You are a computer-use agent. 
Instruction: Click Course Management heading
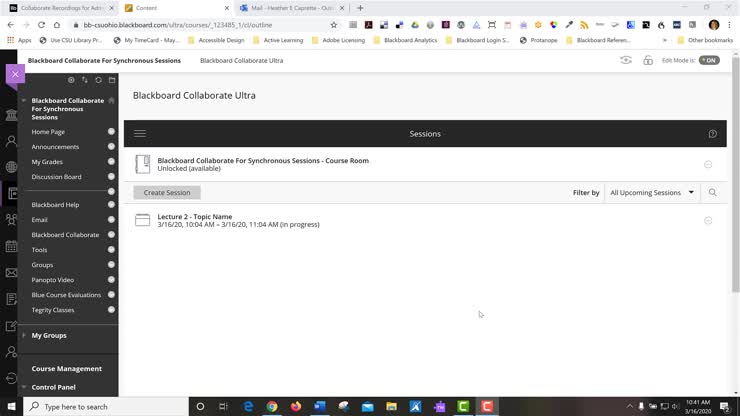click(67, 369)
